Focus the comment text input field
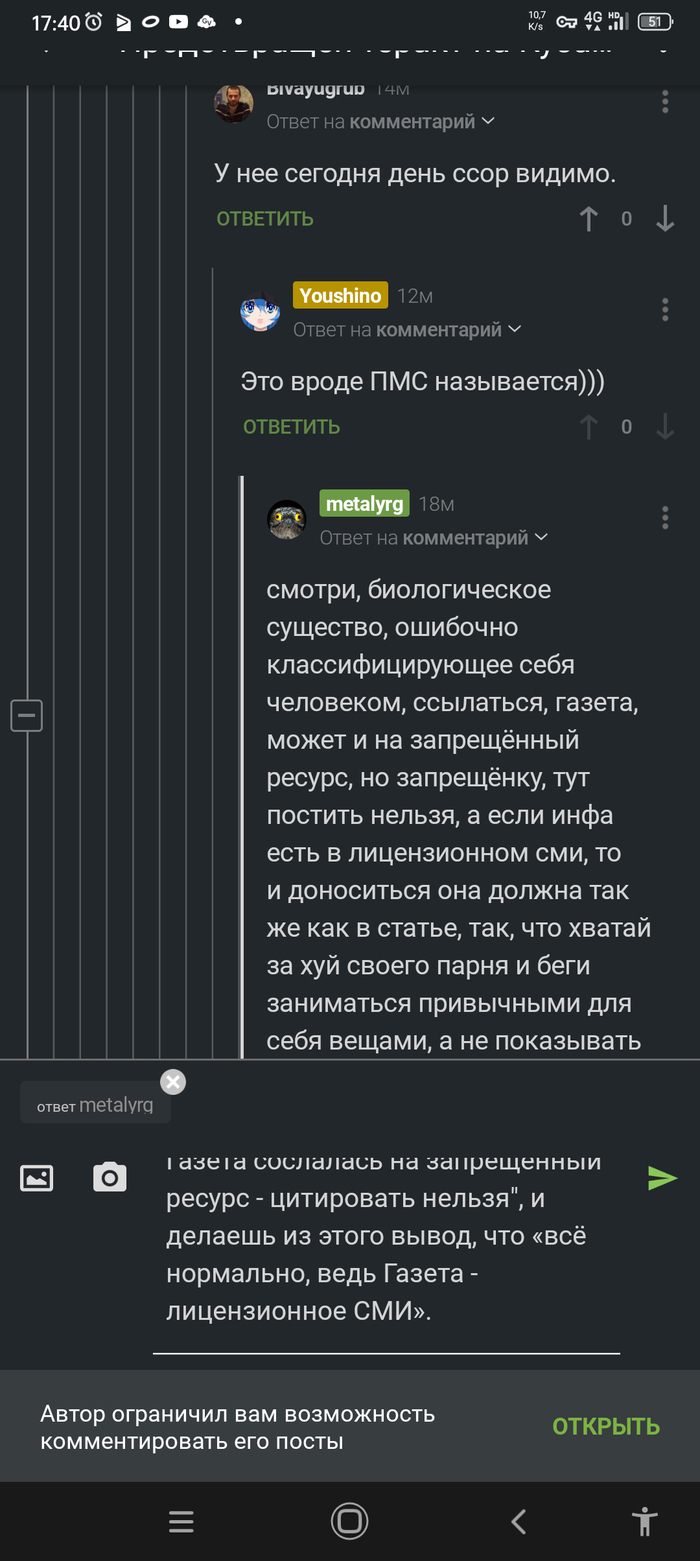The width and height of the screenshot is (700, 1561). coord(390,1240)
